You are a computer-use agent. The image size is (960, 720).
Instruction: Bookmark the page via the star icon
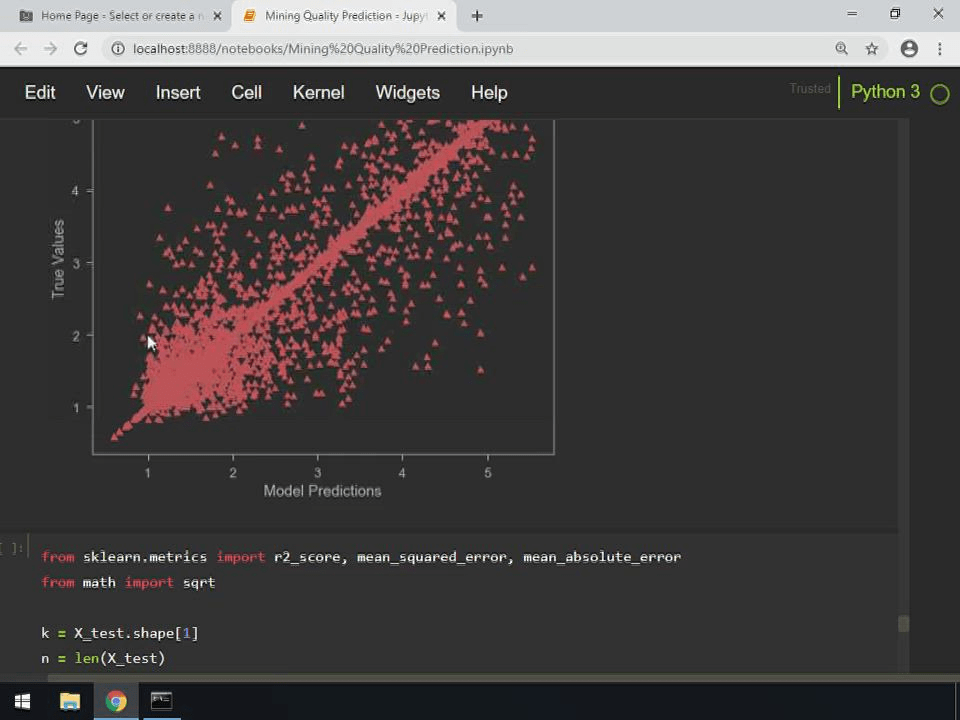click(x=871, y=48)
